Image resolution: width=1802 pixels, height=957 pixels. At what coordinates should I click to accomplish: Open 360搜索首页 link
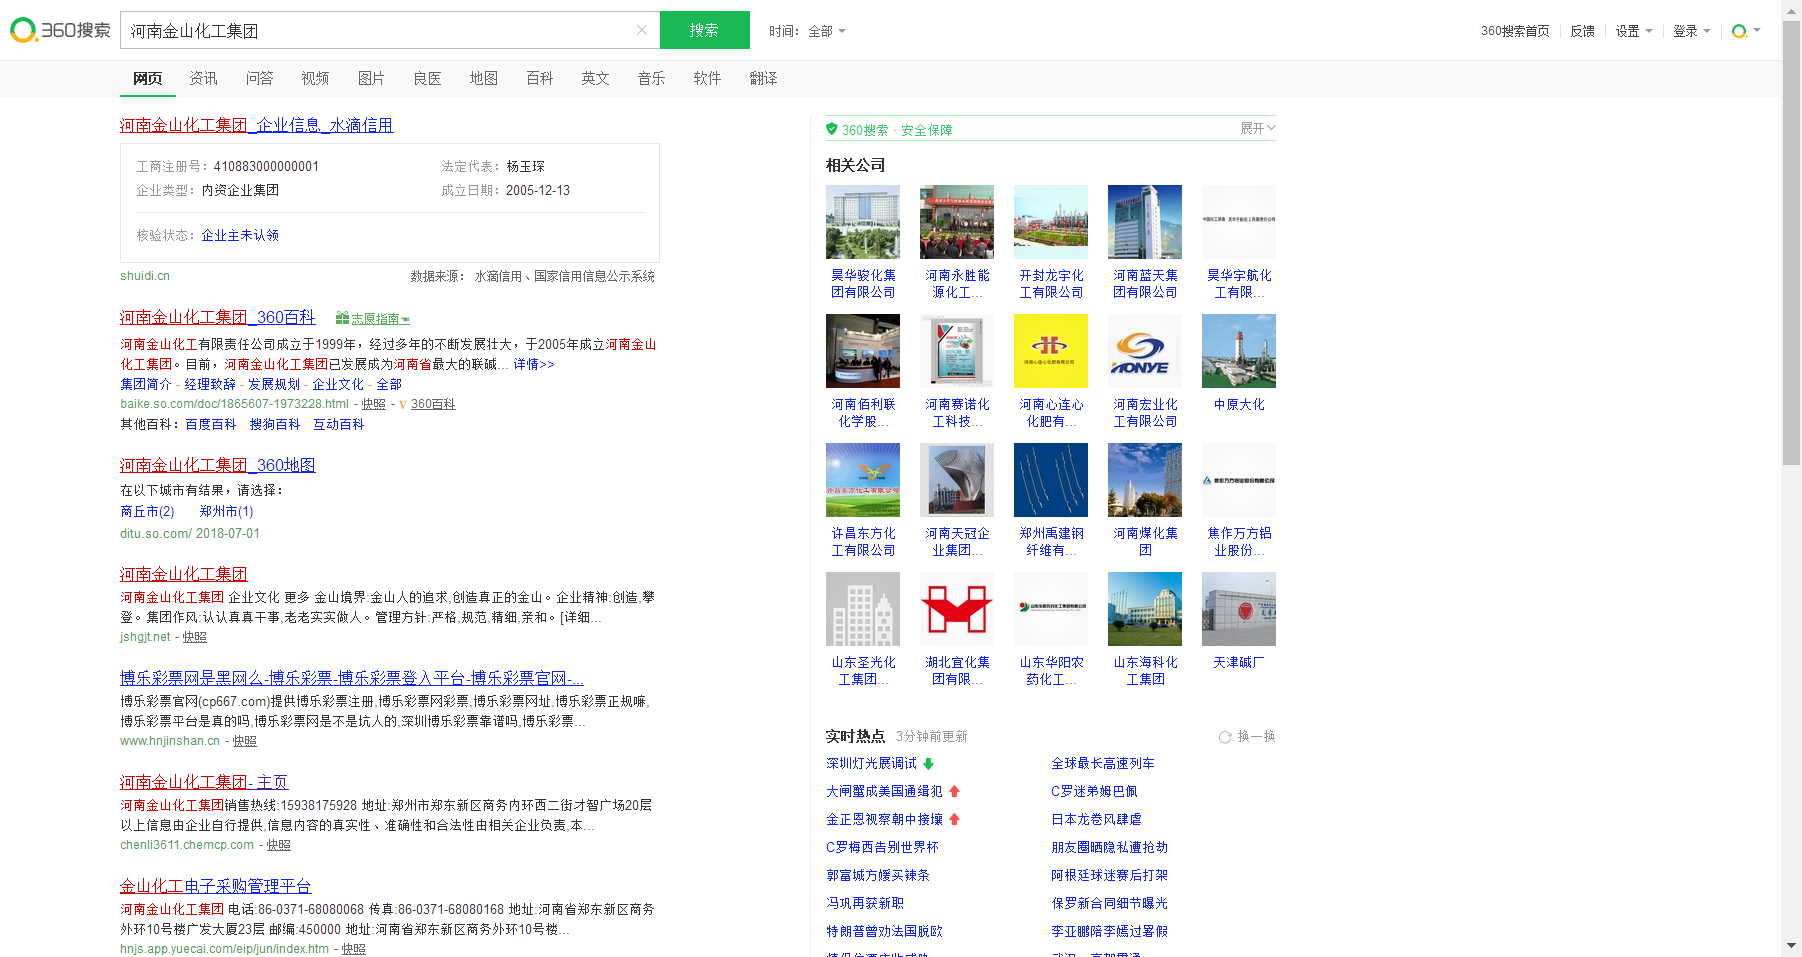1515,31
